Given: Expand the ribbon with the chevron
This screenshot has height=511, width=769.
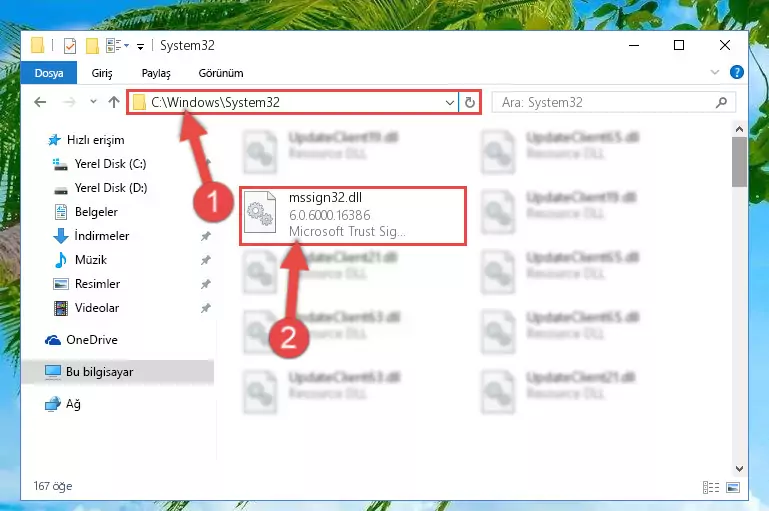Looking at the screenshot, I should pos(715,73).
